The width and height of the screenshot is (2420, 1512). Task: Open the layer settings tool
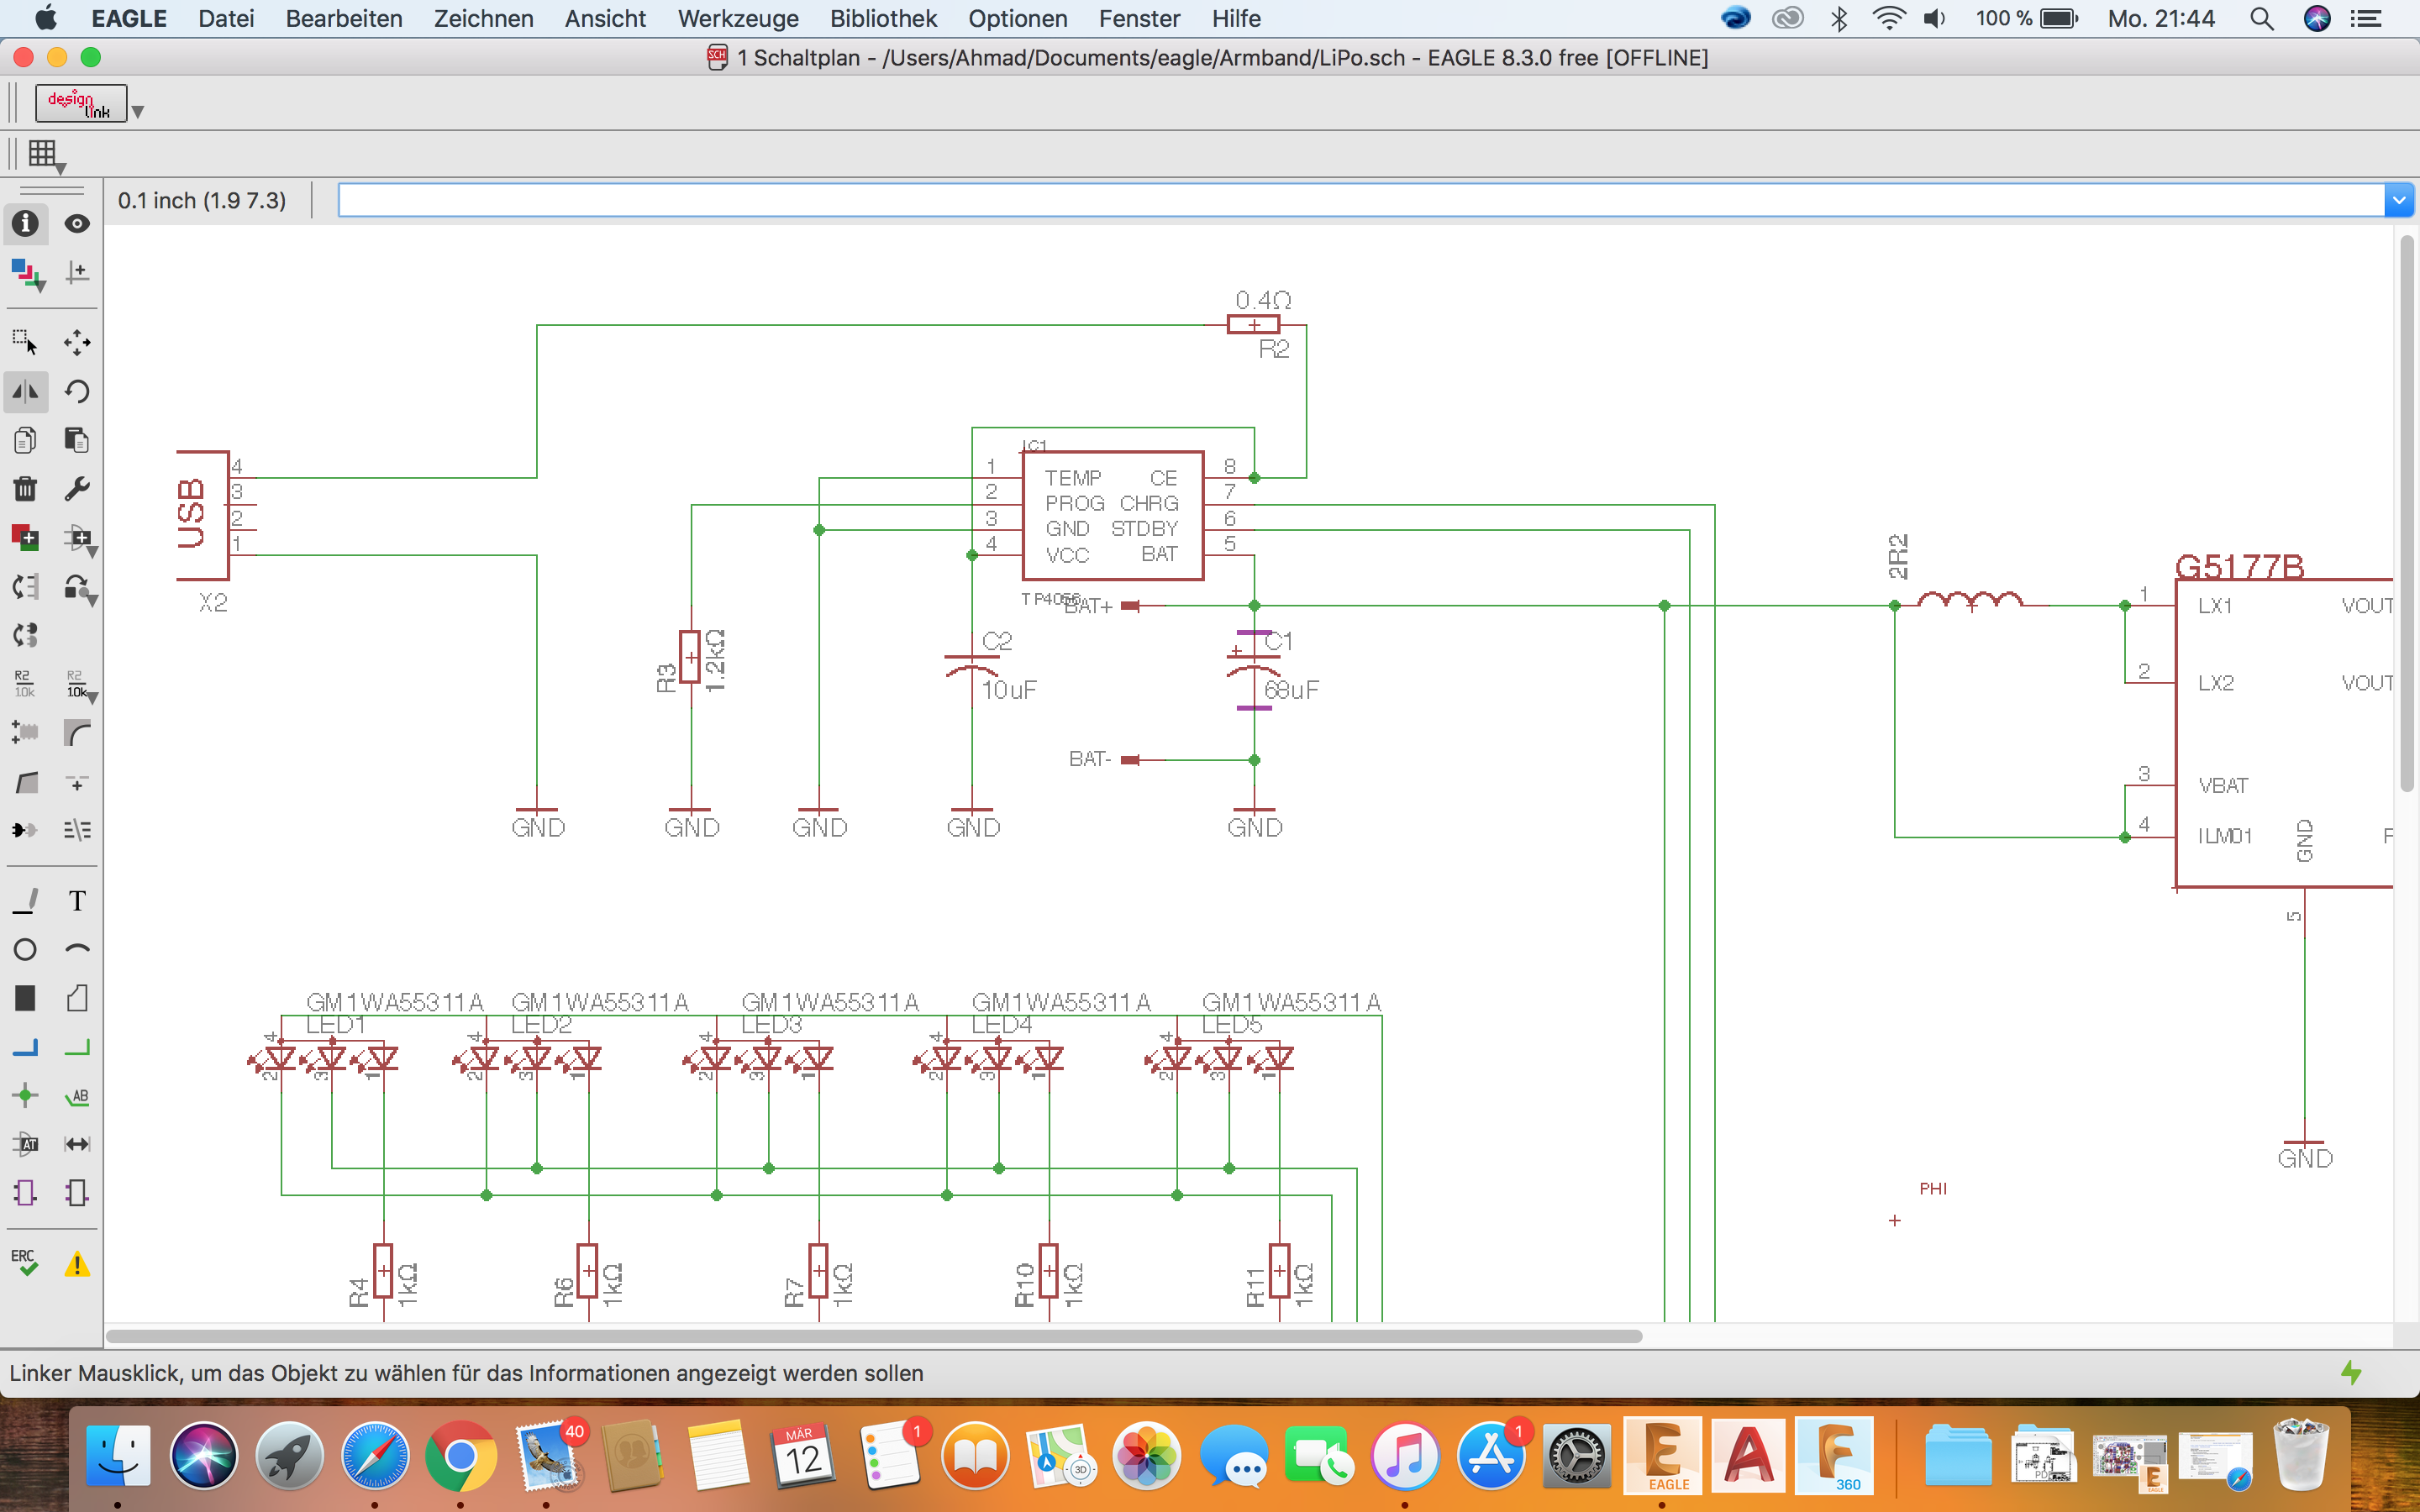[x=26, y=273]
